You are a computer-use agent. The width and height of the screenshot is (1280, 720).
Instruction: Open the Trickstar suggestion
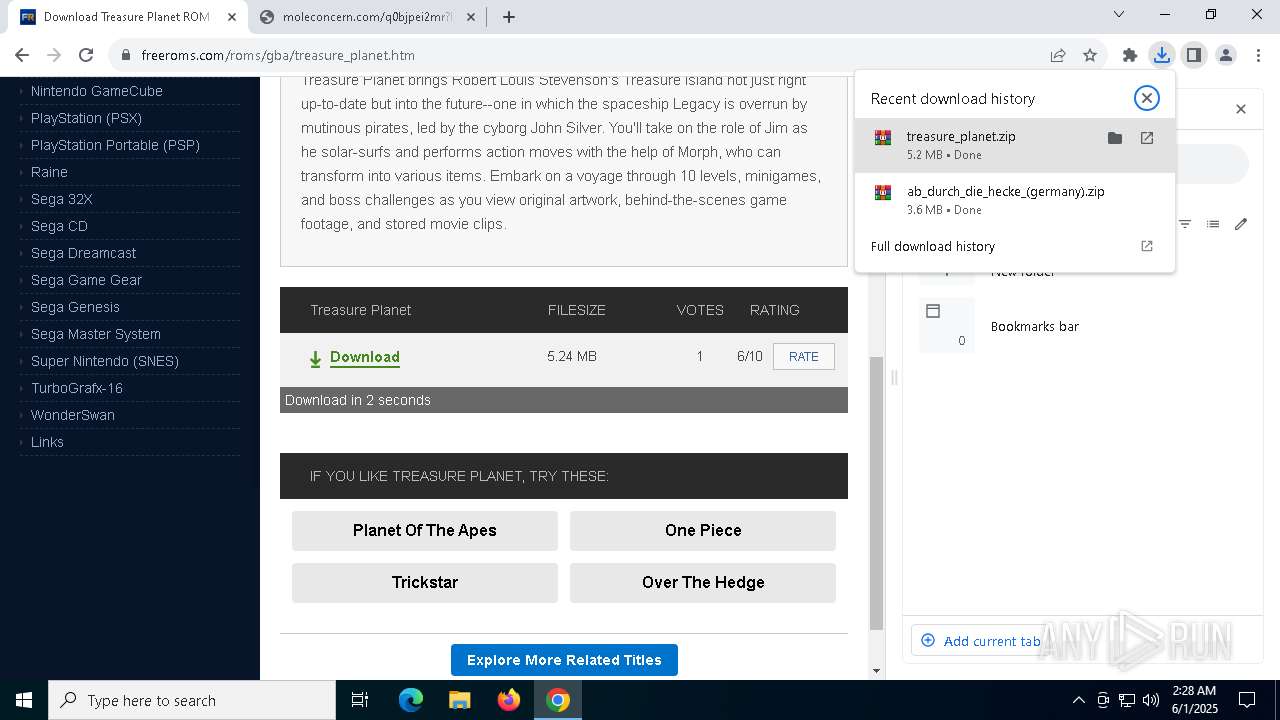click(425, 582)
